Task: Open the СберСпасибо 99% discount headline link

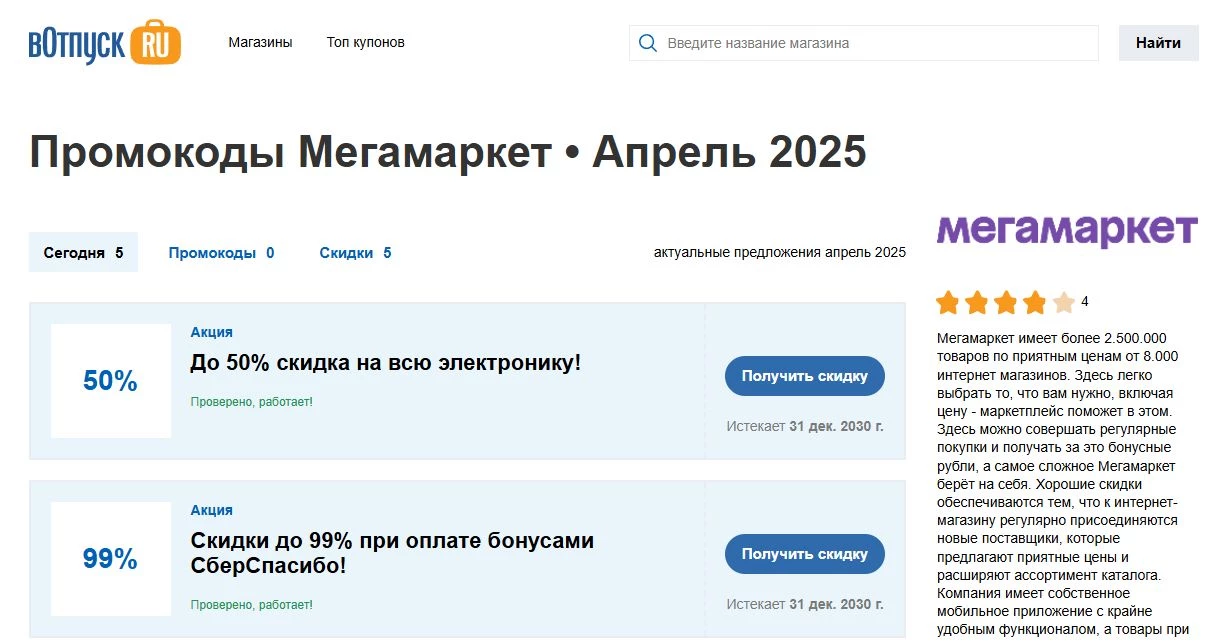Action: tap(392, 553)
